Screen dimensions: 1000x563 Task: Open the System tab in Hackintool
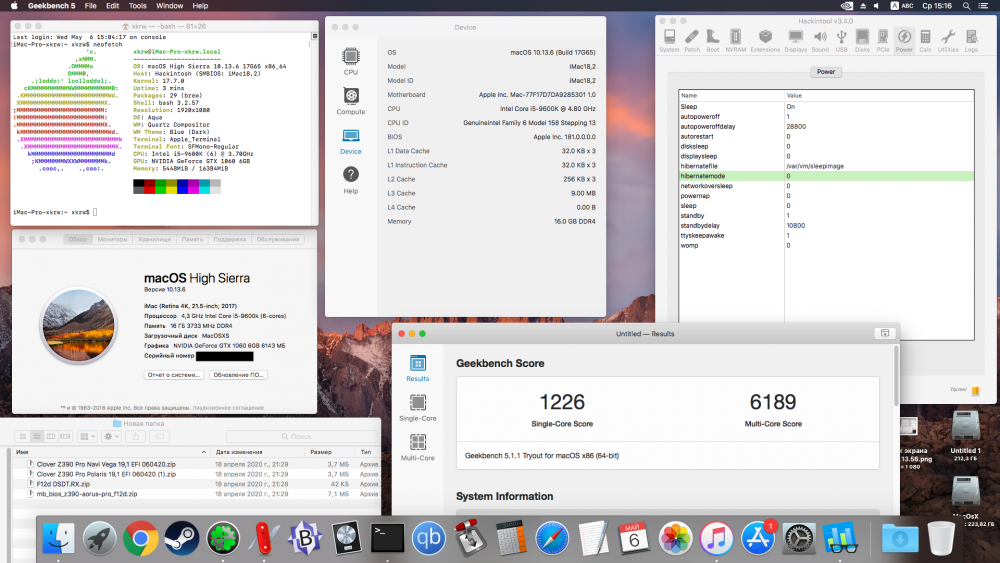pyautogui.click(x=669, y=40)
